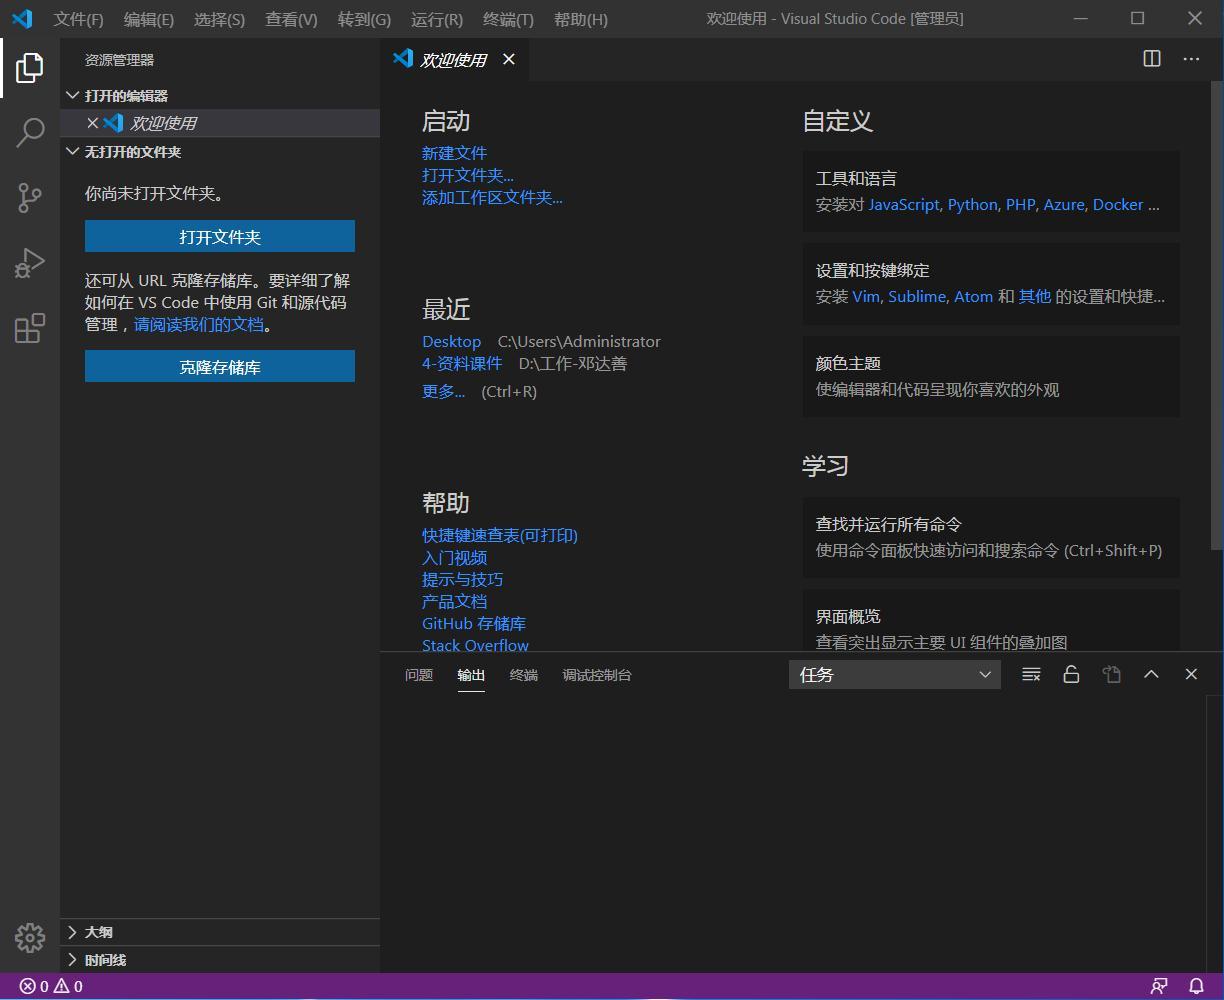Open the 运行(R) menu
The height and width of the screenshot is (1000, 1224).
pyautogui.click(x=436, y=19)
